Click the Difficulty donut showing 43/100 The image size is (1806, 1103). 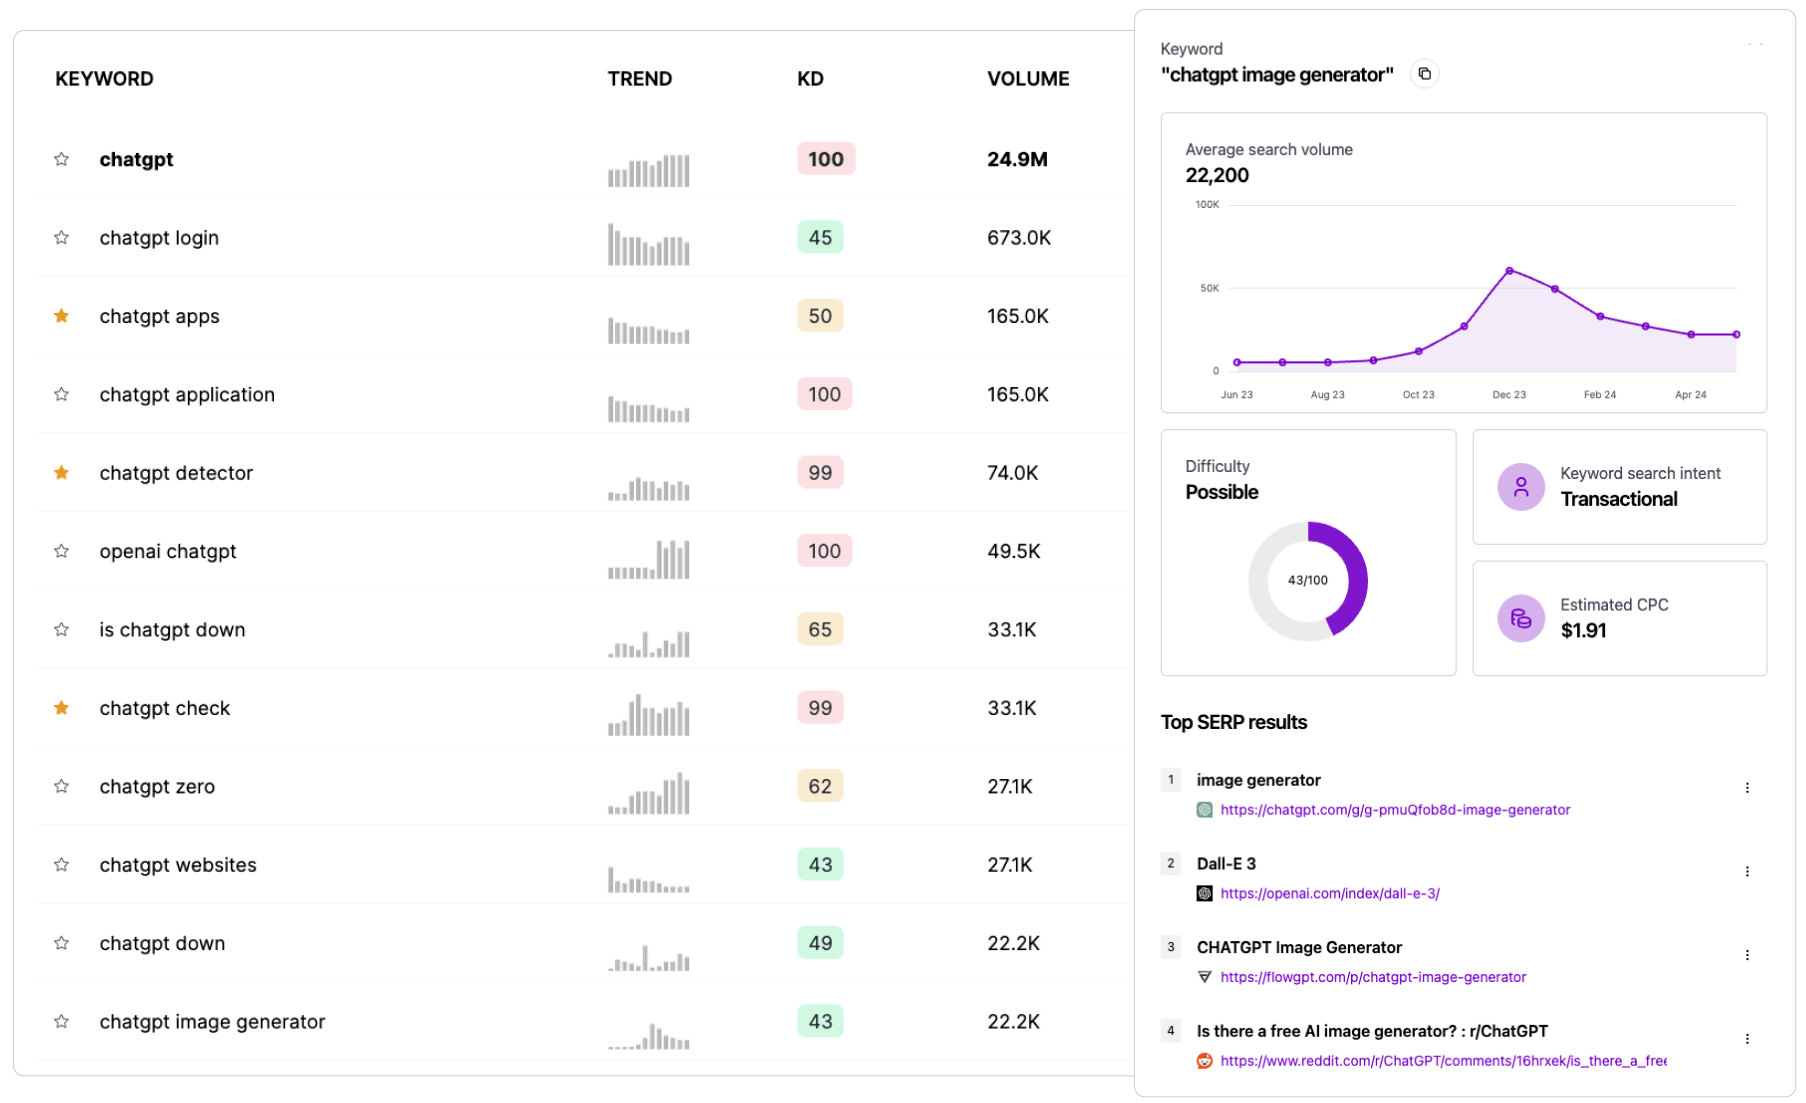(x=1307, y=579)
